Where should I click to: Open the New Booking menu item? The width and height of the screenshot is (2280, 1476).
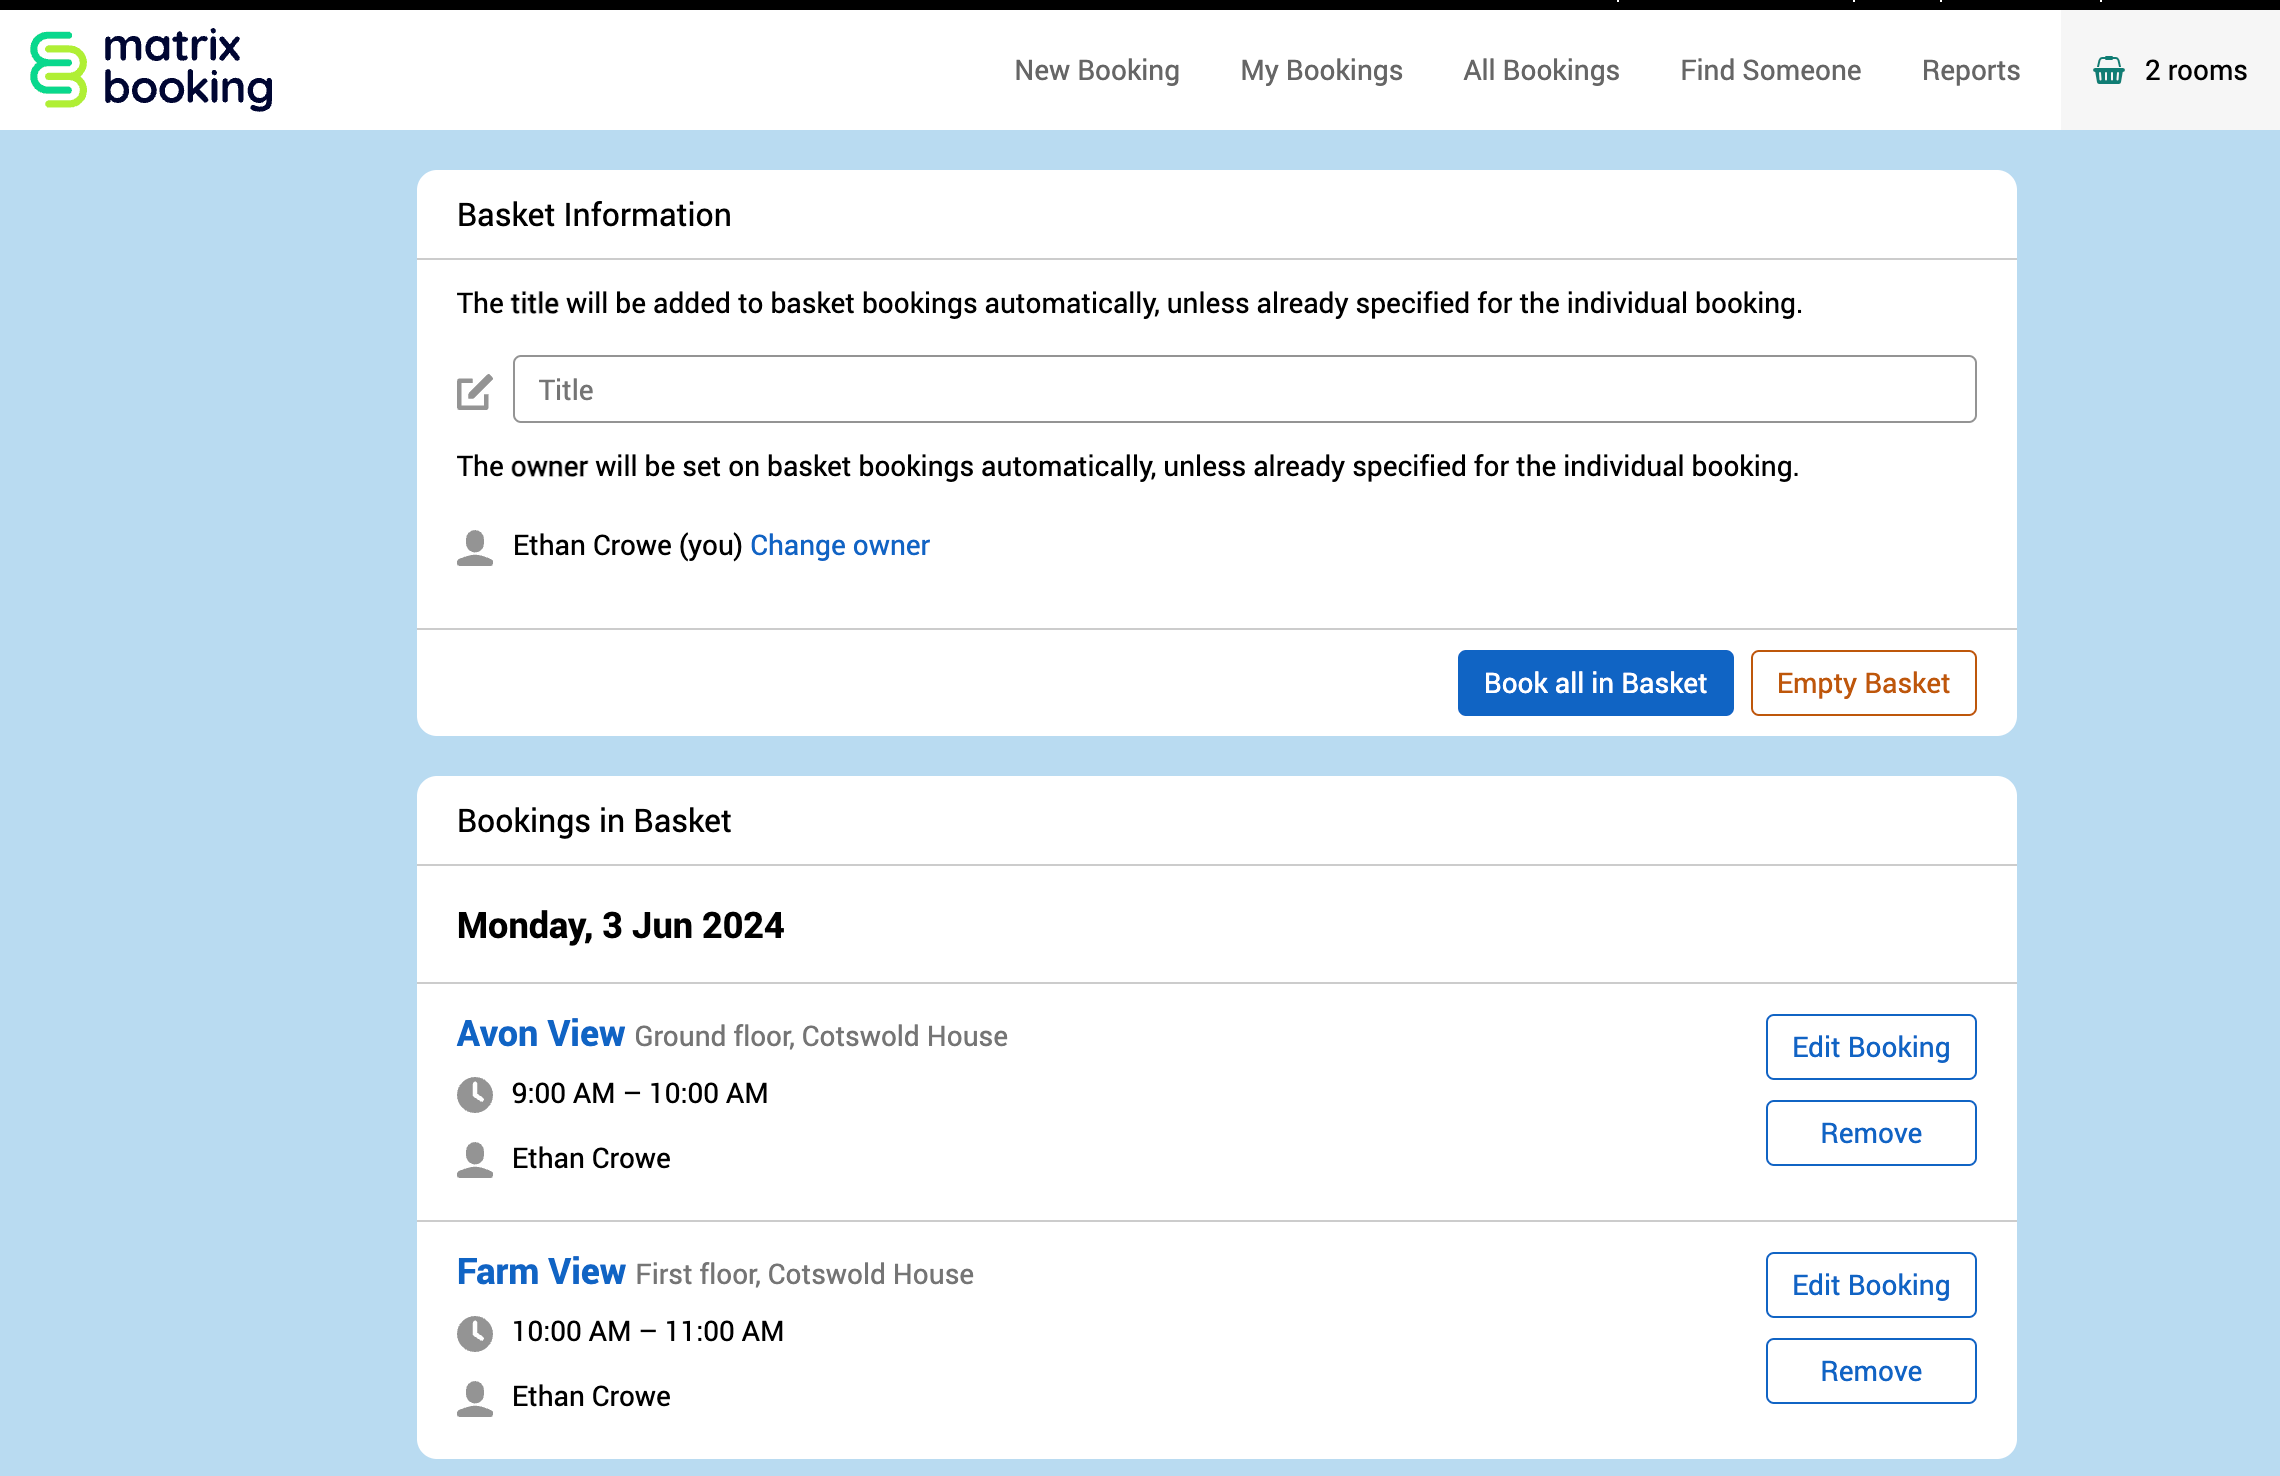pyautogui.click(x=1097, y=70)
